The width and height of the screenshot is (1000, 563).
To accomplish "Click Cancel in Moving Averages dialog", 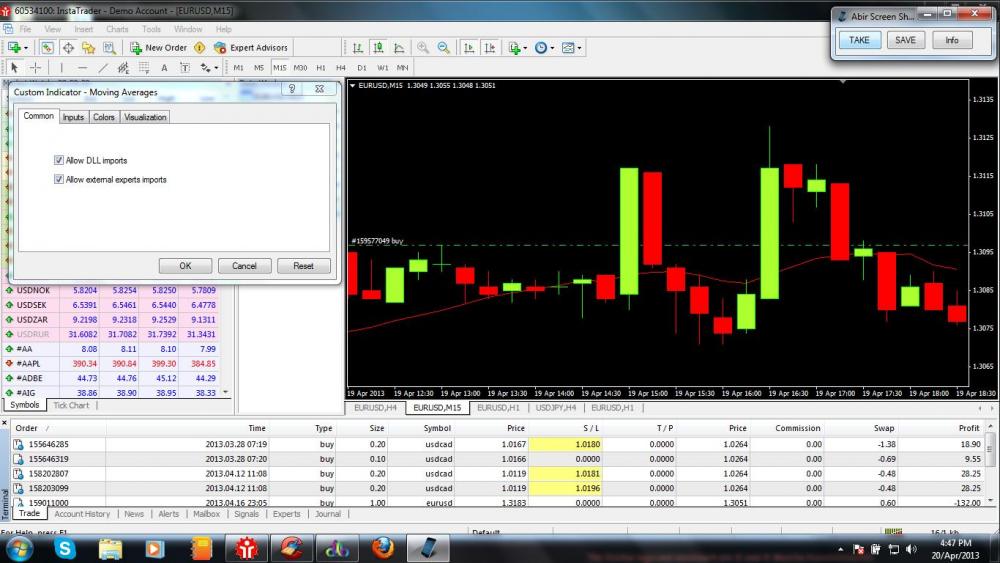I will (x=244, y=266).
